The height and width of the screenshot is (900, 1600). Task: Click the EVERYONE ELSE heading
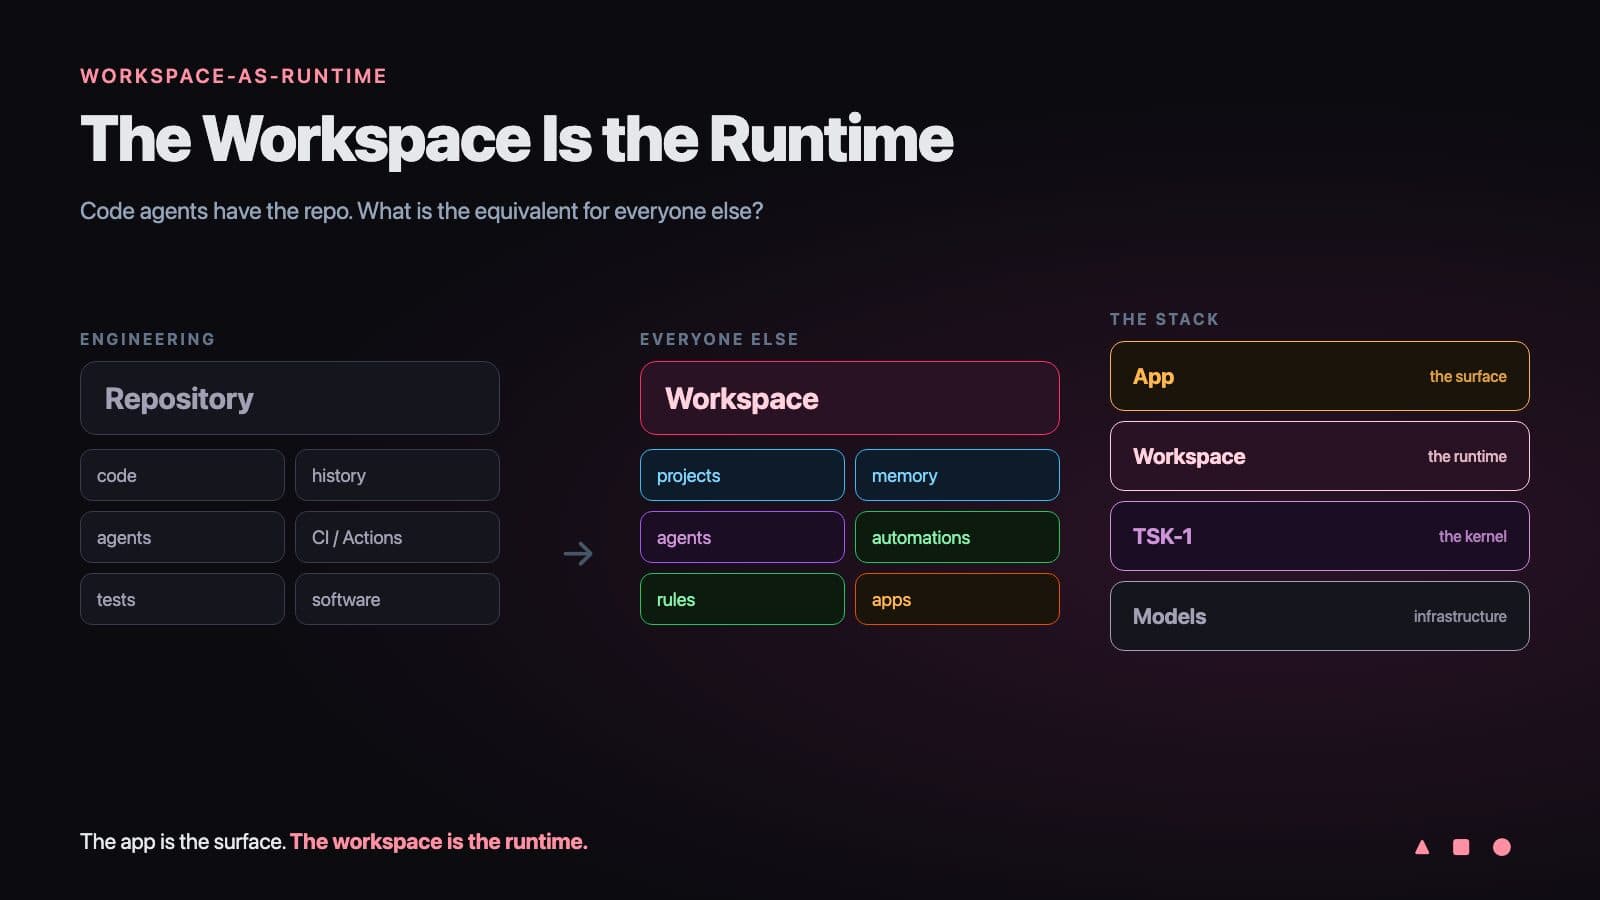[x=719, y=339]
